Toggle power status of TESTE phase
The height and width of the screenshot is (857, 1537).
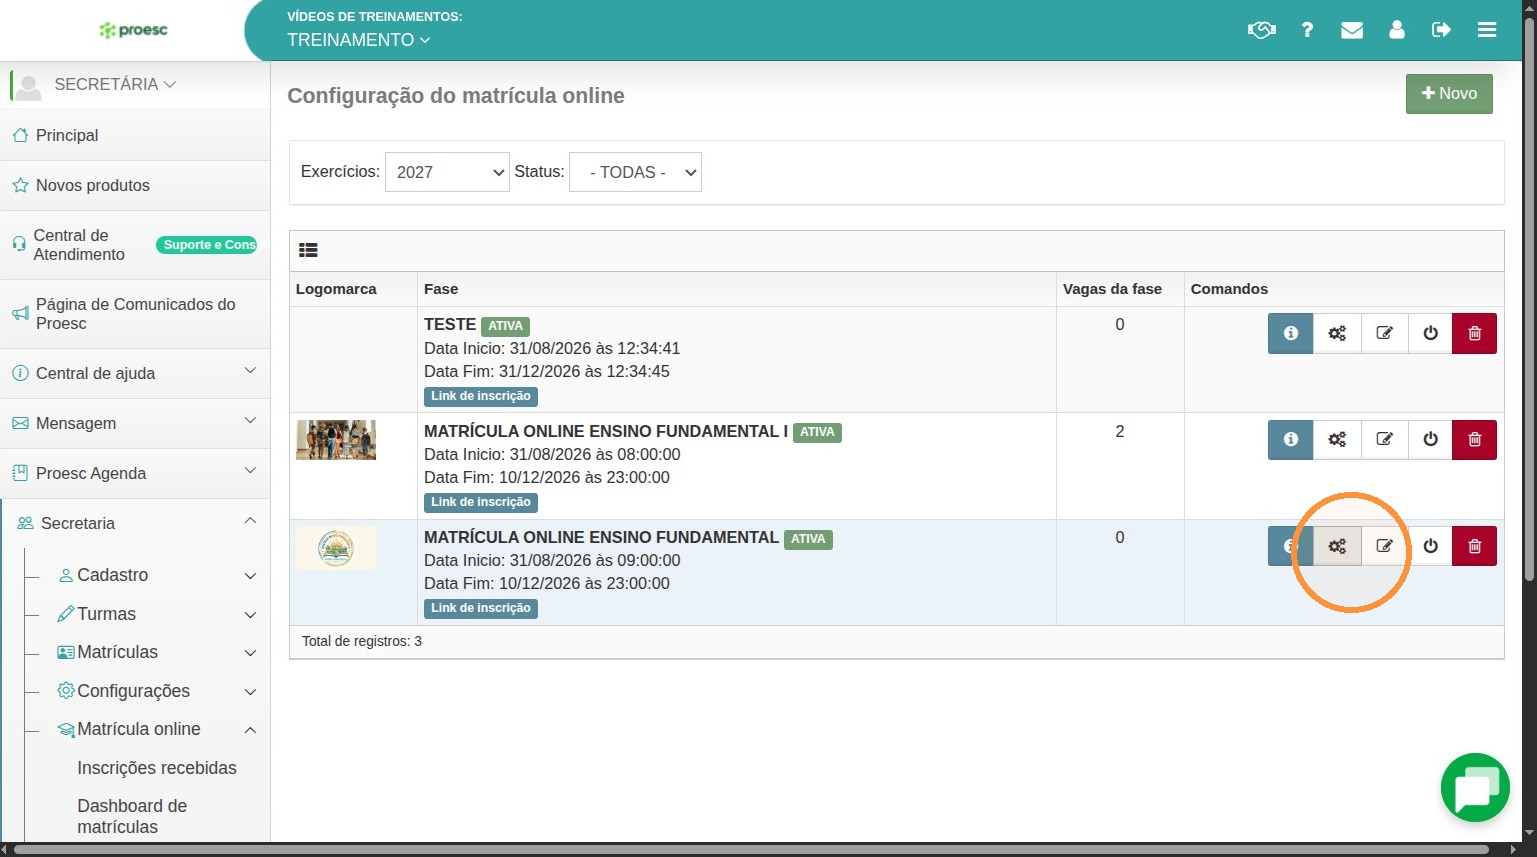pos(1430,333)
